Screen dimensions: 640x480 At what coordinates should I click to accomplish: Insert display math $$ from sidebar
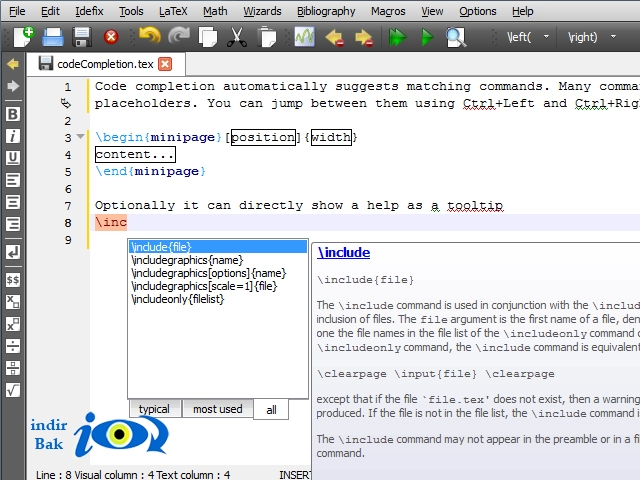click(13, 280)
